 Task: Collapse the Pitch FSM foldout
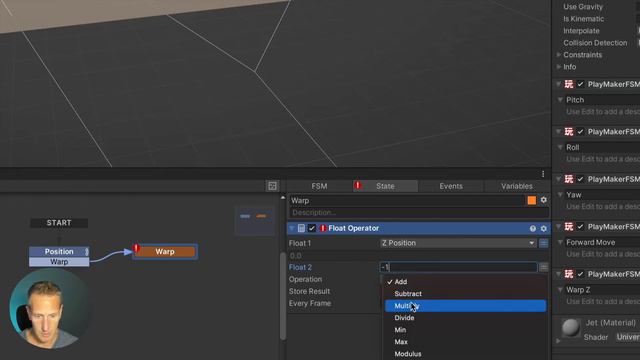[560, 100]
